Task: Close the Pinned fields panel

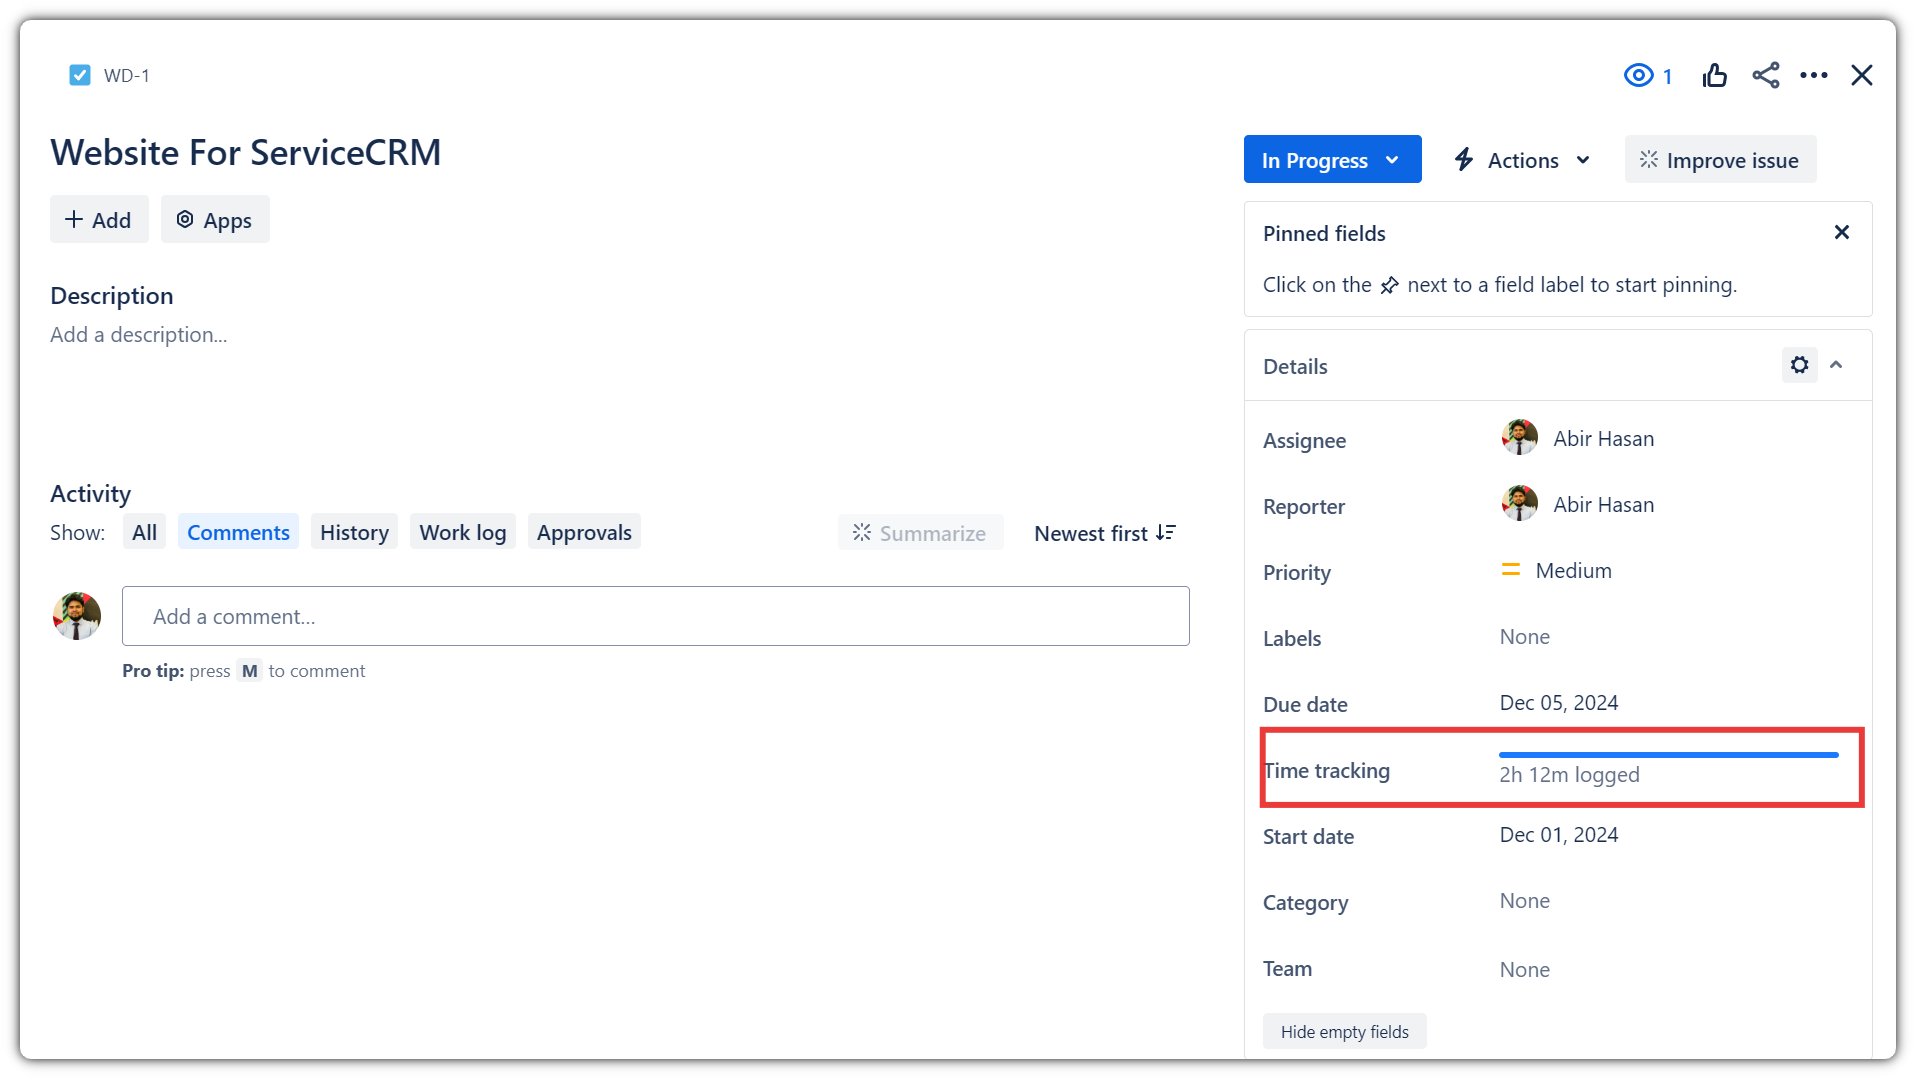Action: tap(1841, 232)
